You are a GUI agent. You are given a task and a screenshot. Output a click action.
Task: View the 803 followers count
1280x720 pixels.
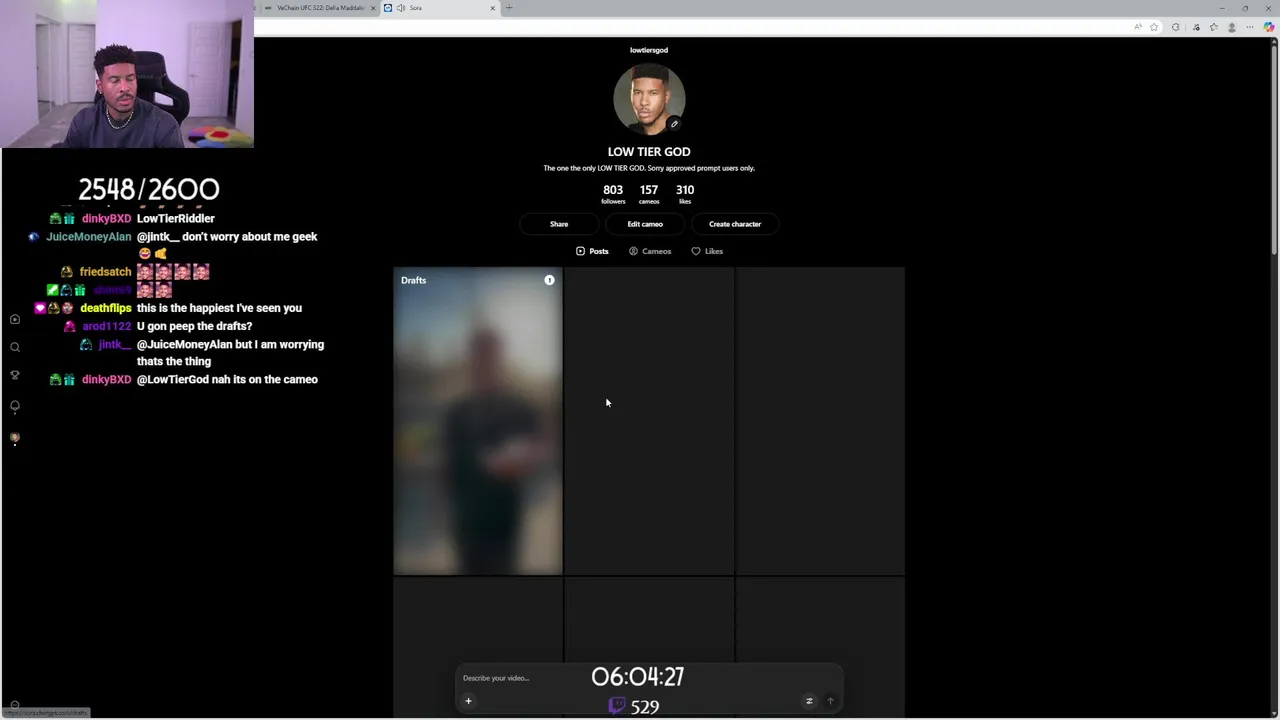click(x=613, y=194)
